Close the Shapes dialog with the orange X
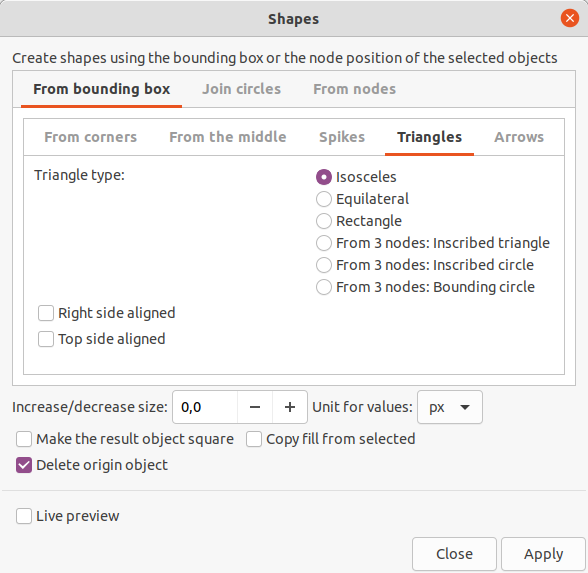 (570, 18)
